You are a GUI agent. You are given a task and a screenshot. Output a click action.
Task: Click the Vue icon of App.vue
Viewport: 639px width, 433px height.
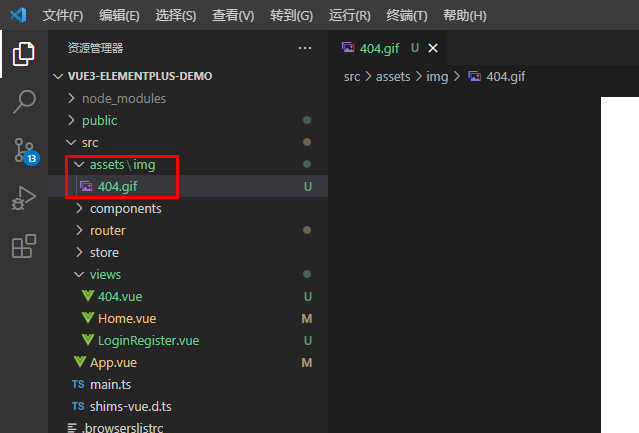[x=80, y=362]
